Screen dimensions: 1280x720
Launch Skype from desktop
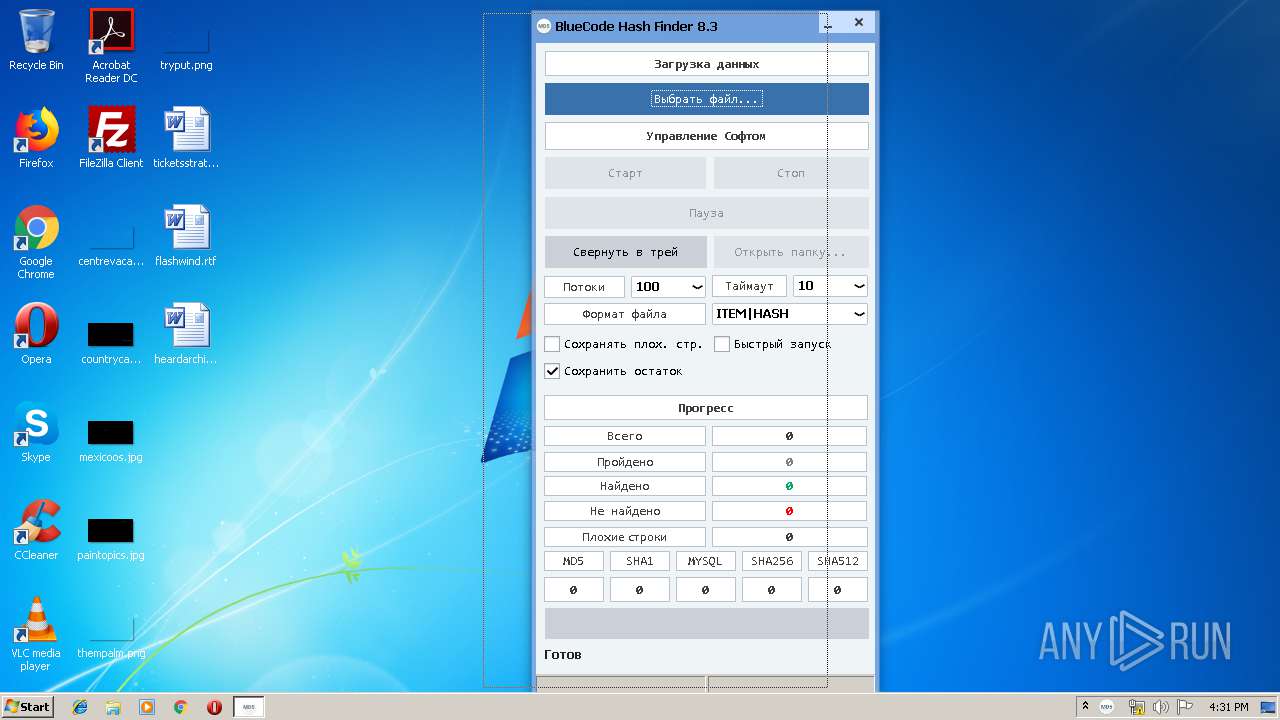click(x=36, y=432)
